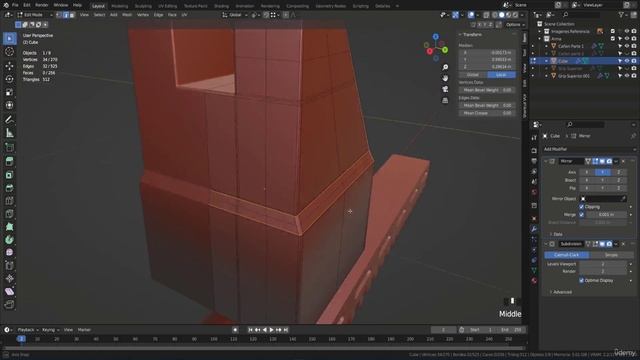Expand Imágenes Referencia collection in outliner
The width and height of the screenshot is (640, 360).
540,31
